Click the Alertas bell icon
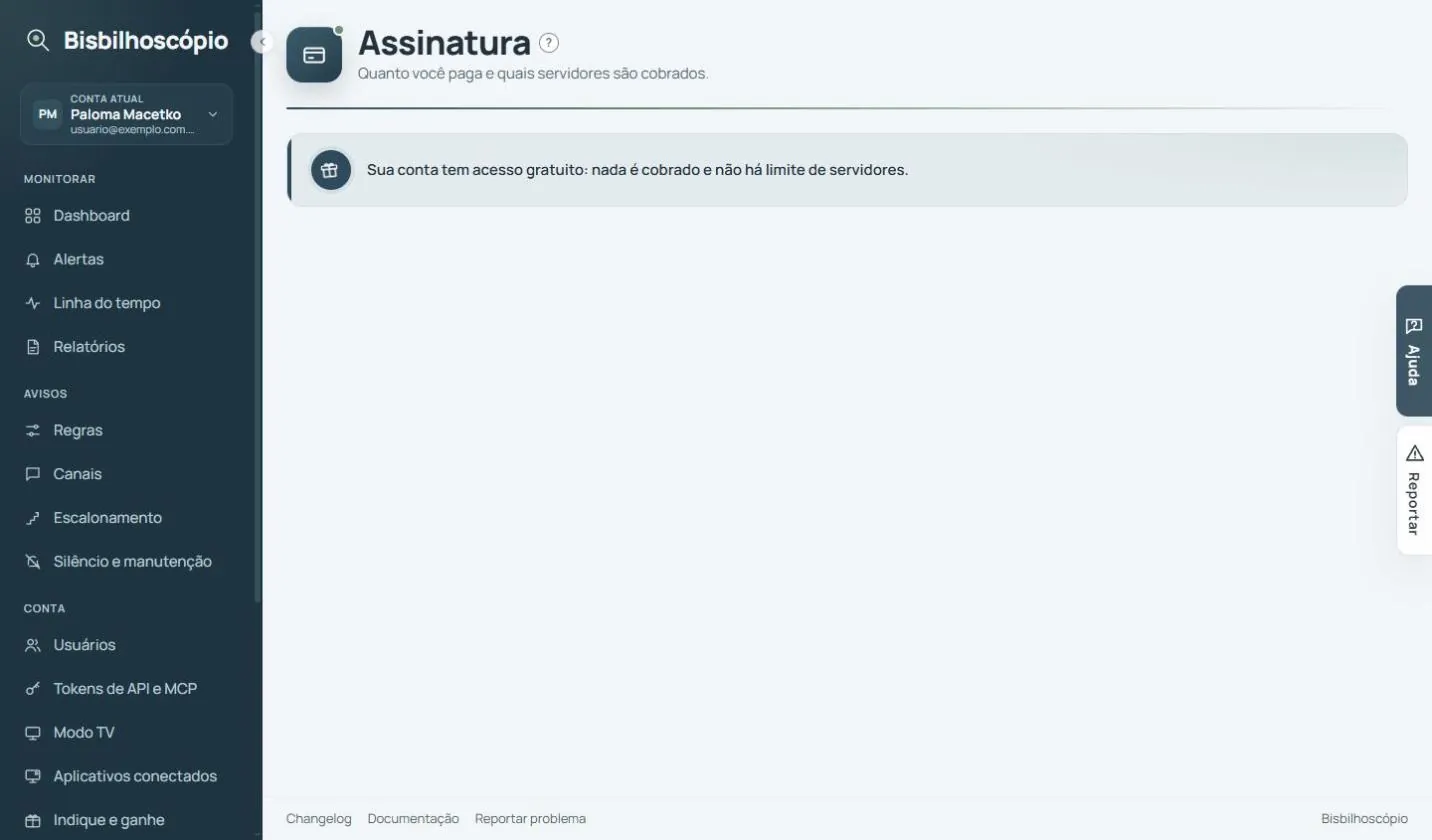 click(x=33, y=260)
